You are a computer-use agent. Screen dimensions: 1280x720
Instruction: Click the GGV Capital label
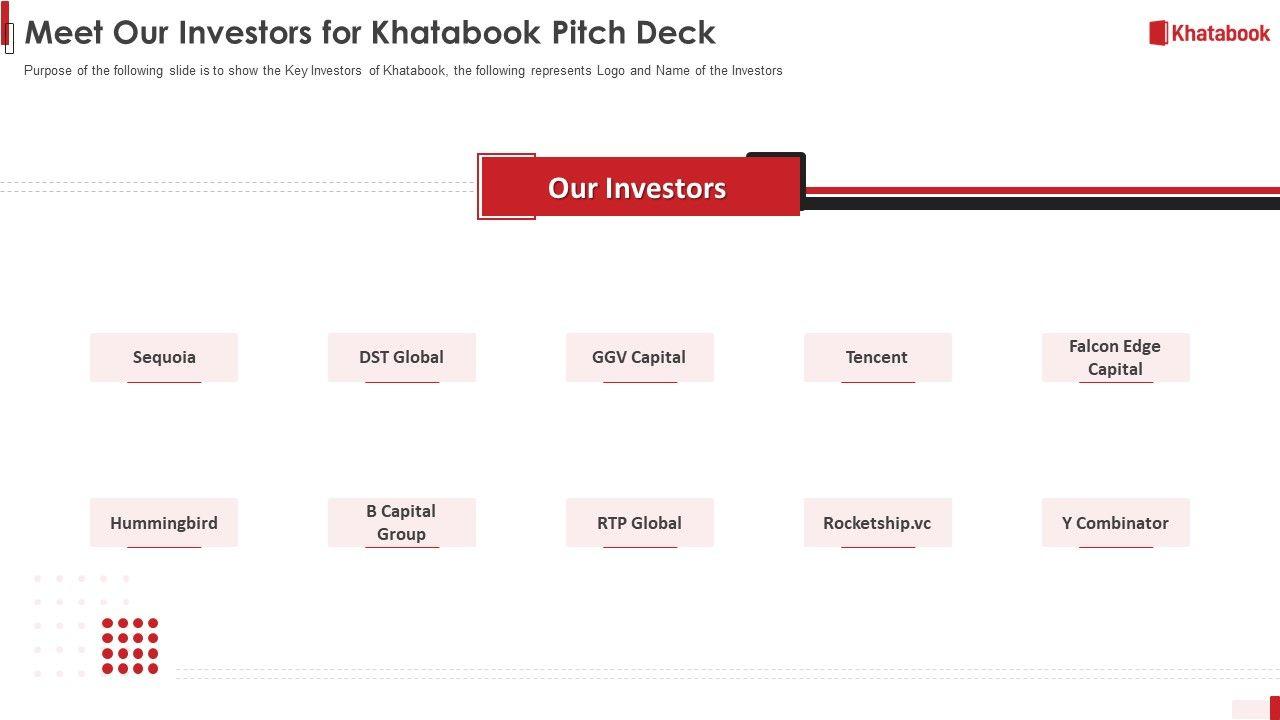[x=639, y=357]
